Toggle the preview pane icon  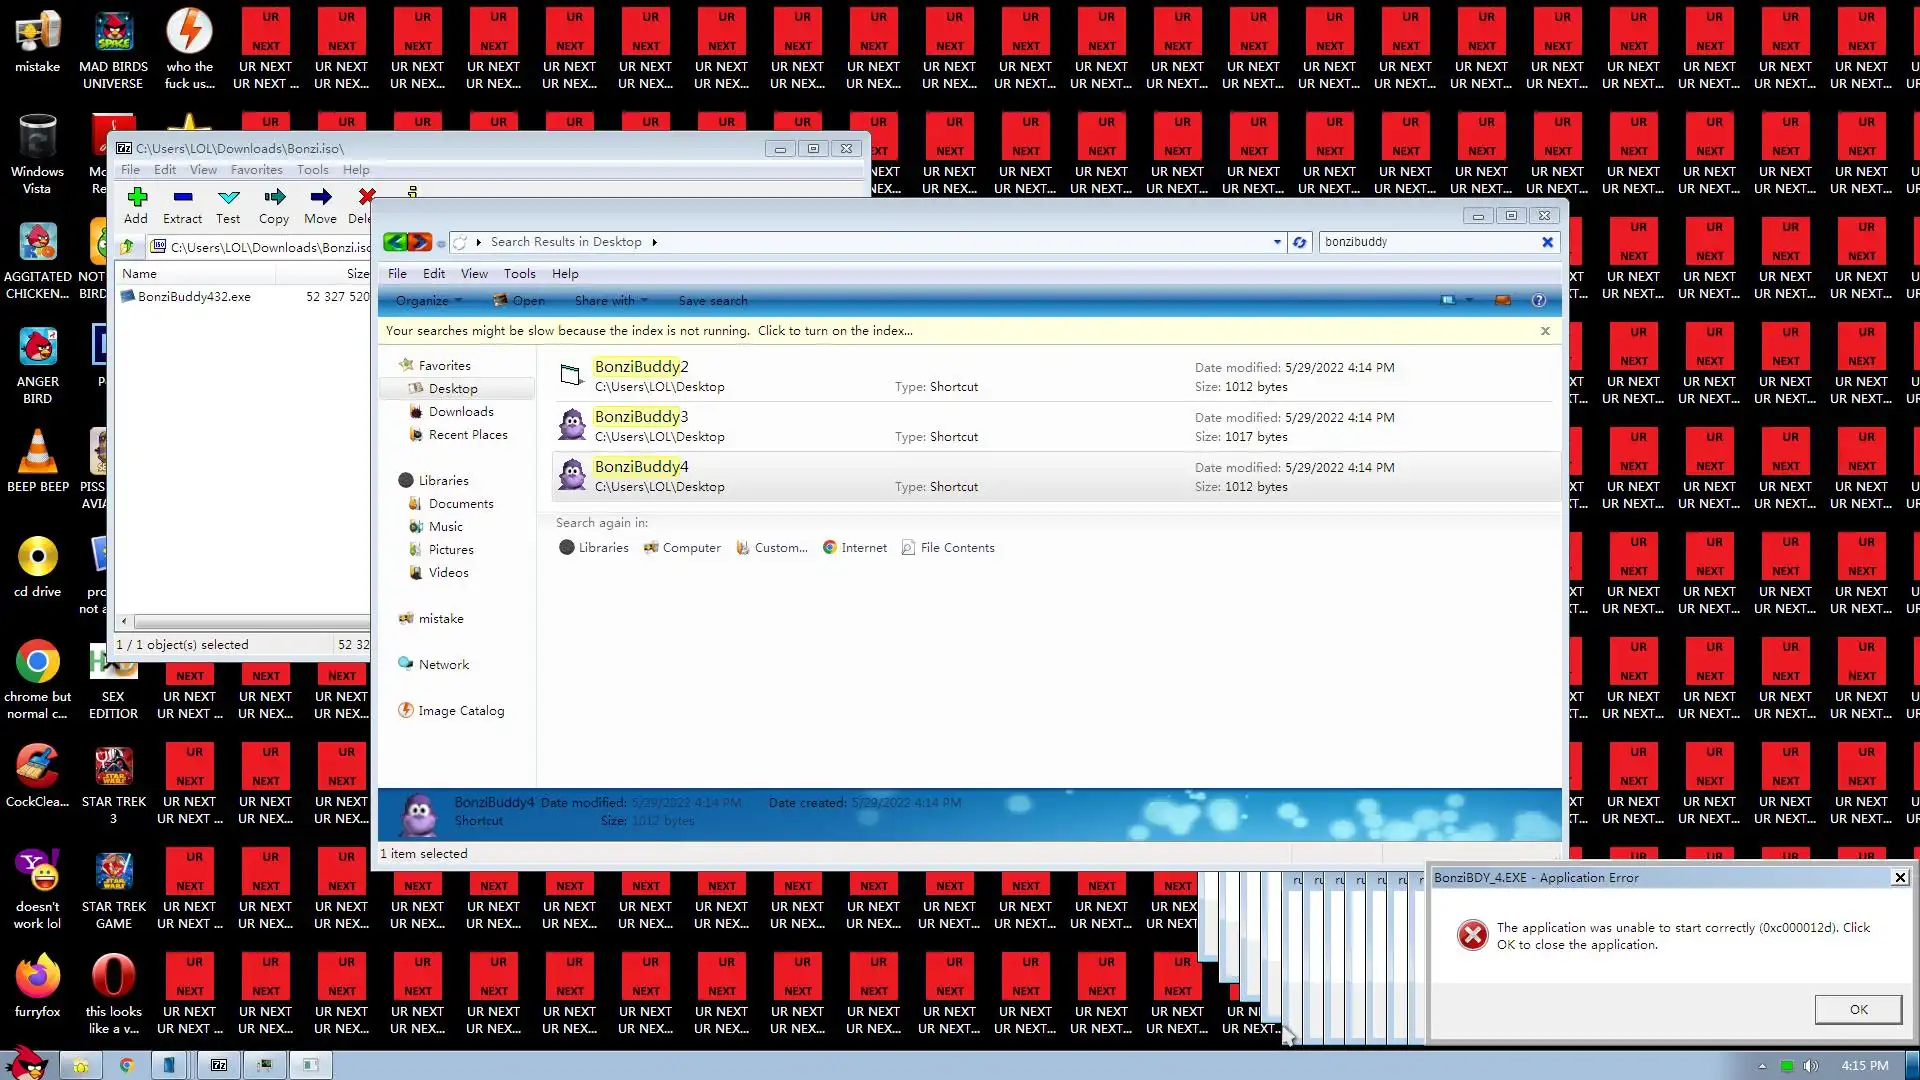click(1502, 300)
